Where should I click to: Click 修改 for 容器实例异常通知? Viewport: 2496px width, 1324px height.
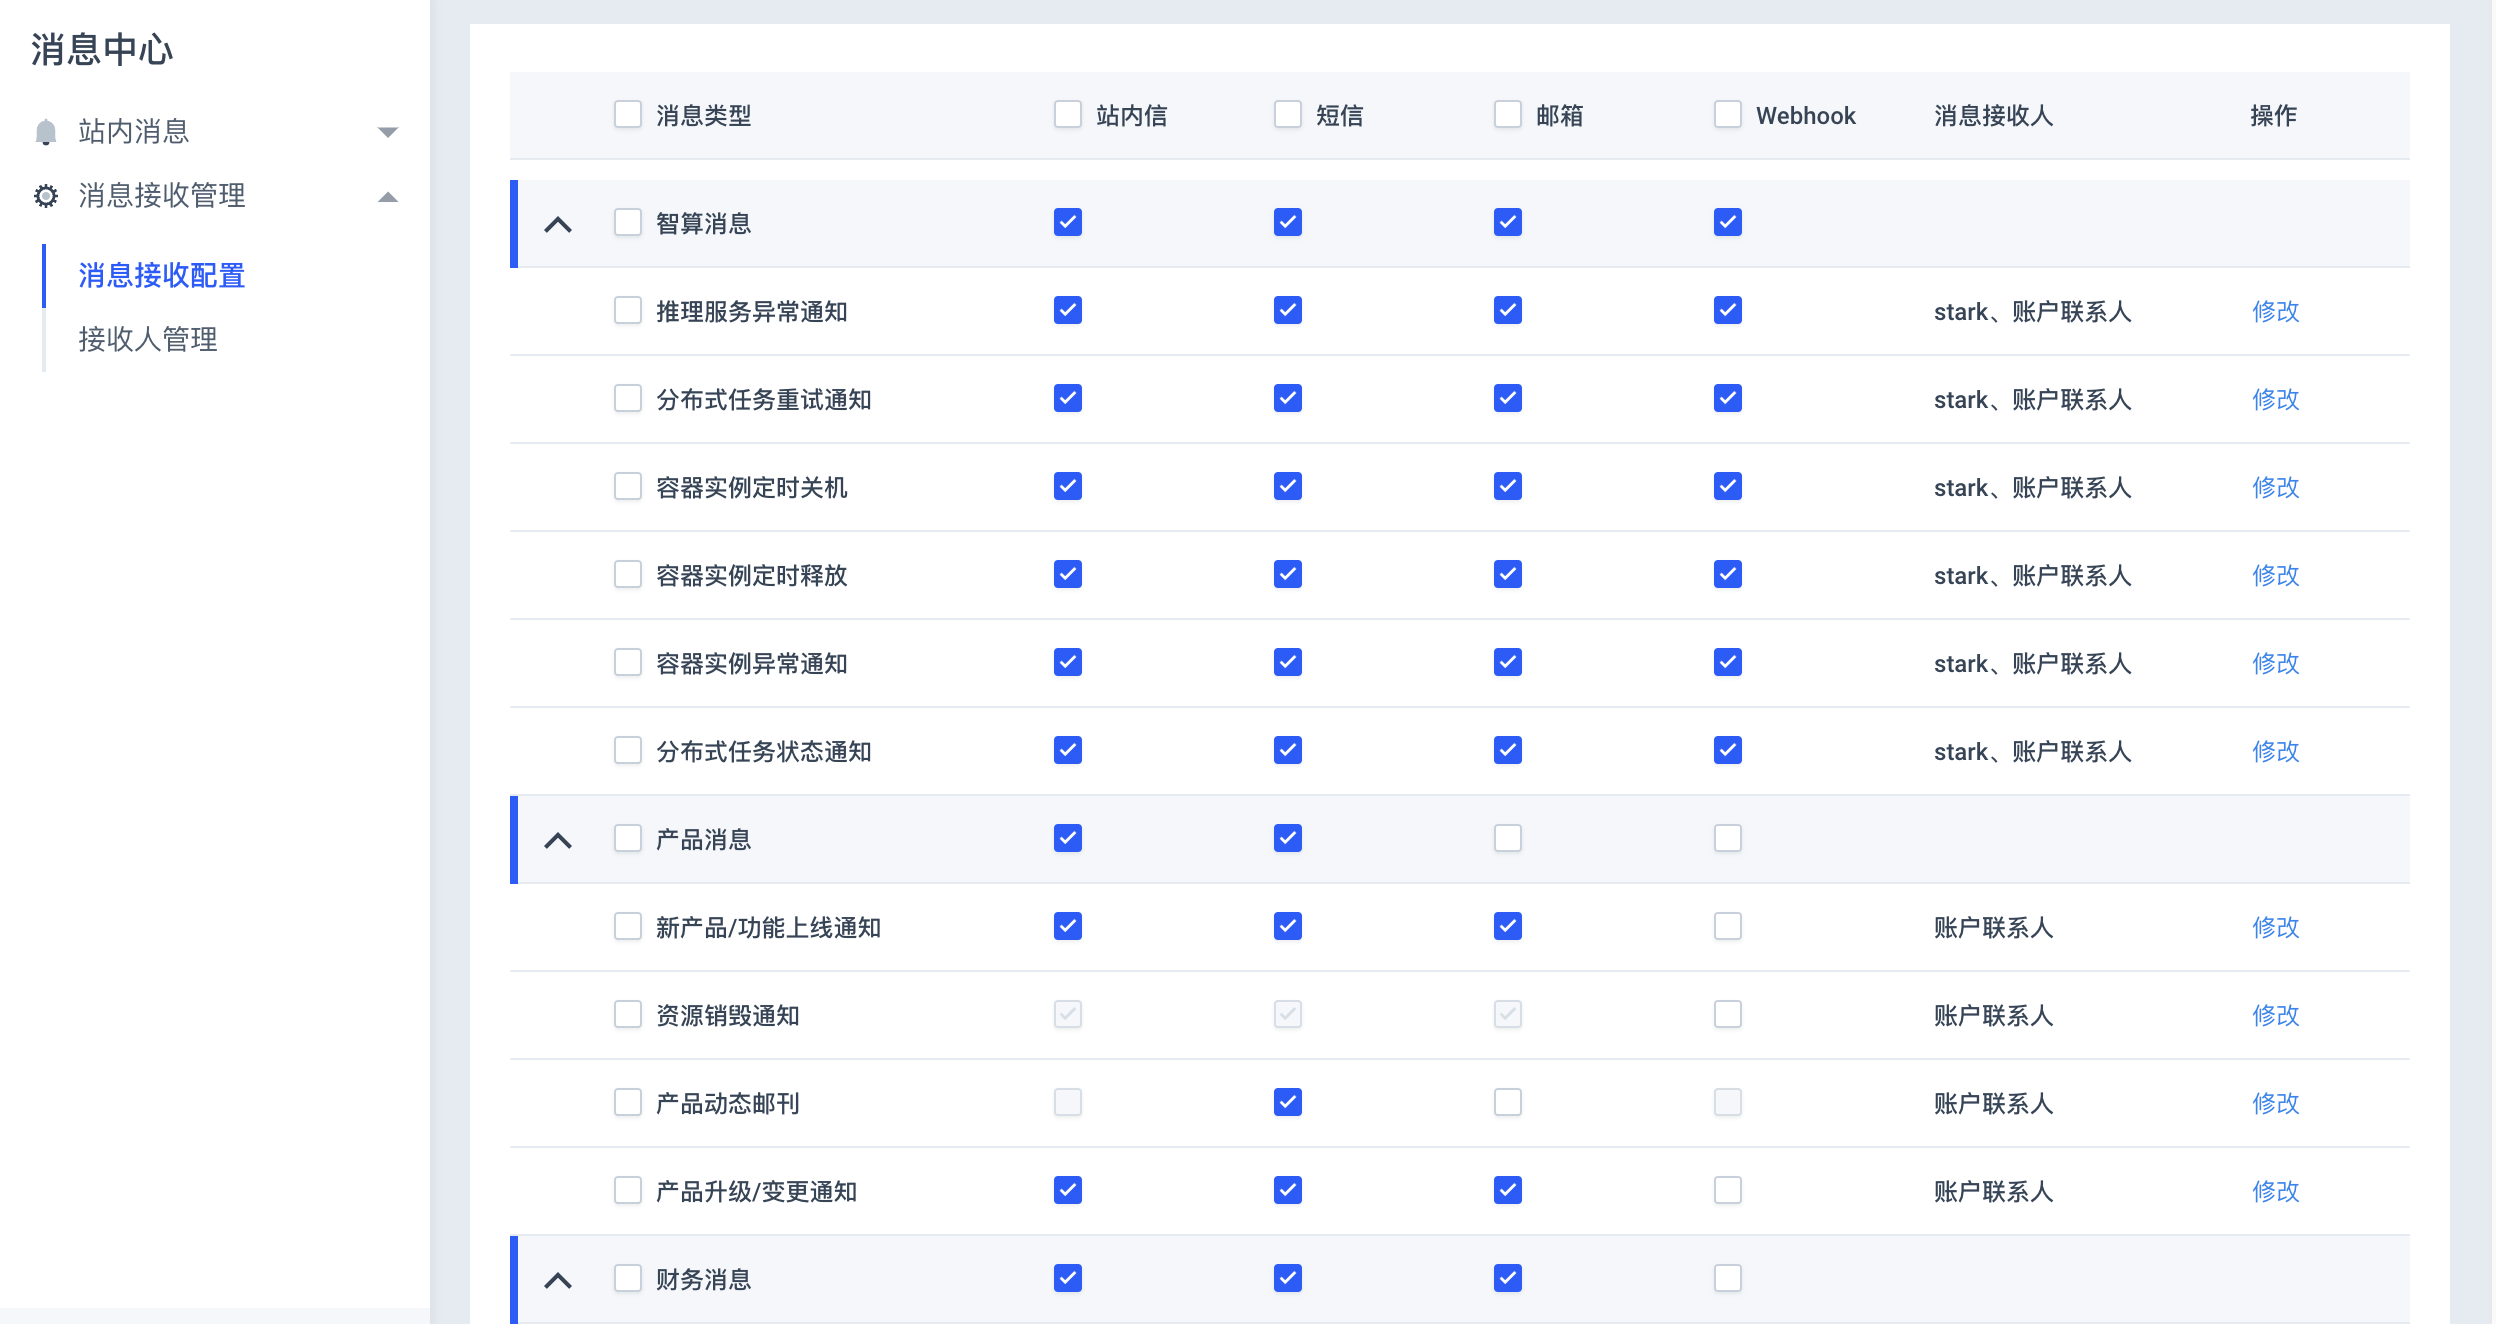2276,664
